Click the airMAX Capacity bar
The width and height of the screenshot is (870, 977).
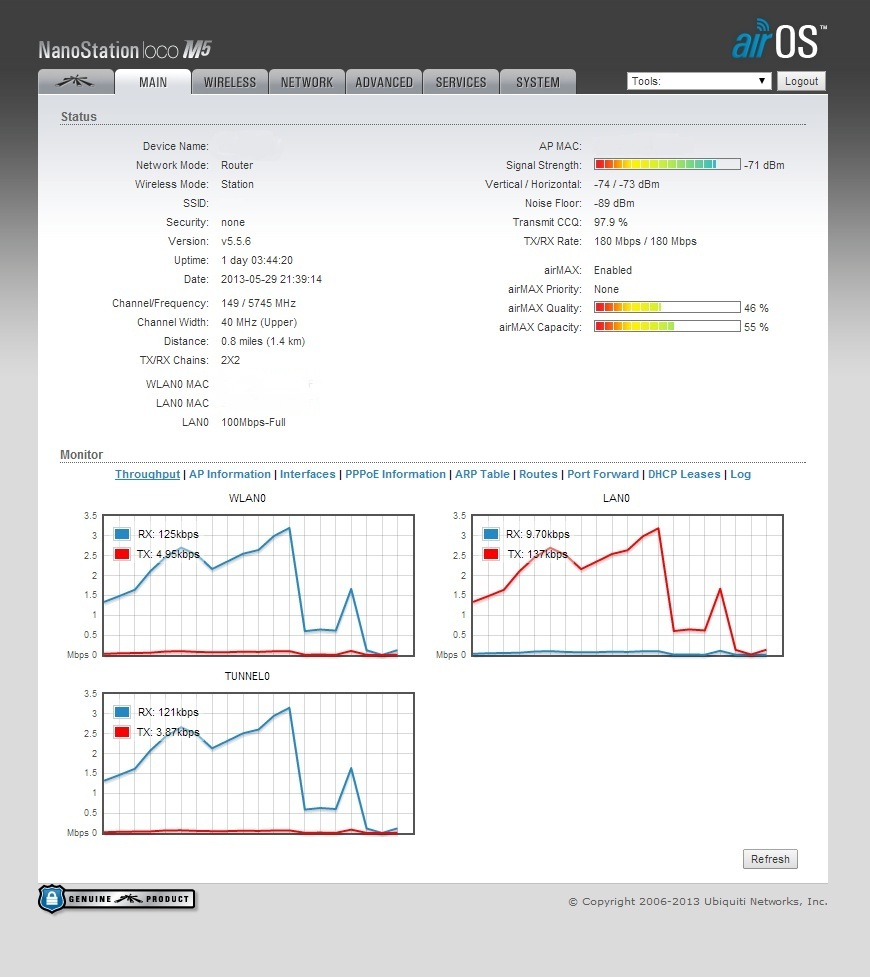click(667, 326)
